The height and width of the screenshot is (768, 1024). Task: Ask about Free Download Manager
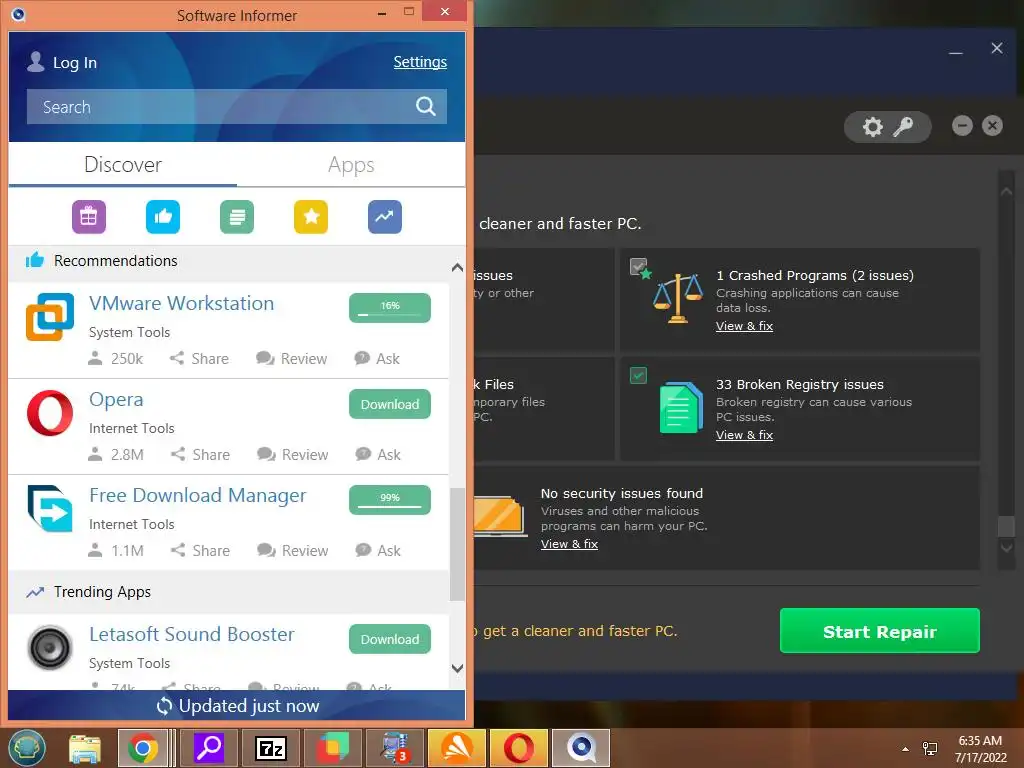tap(378, 551)
